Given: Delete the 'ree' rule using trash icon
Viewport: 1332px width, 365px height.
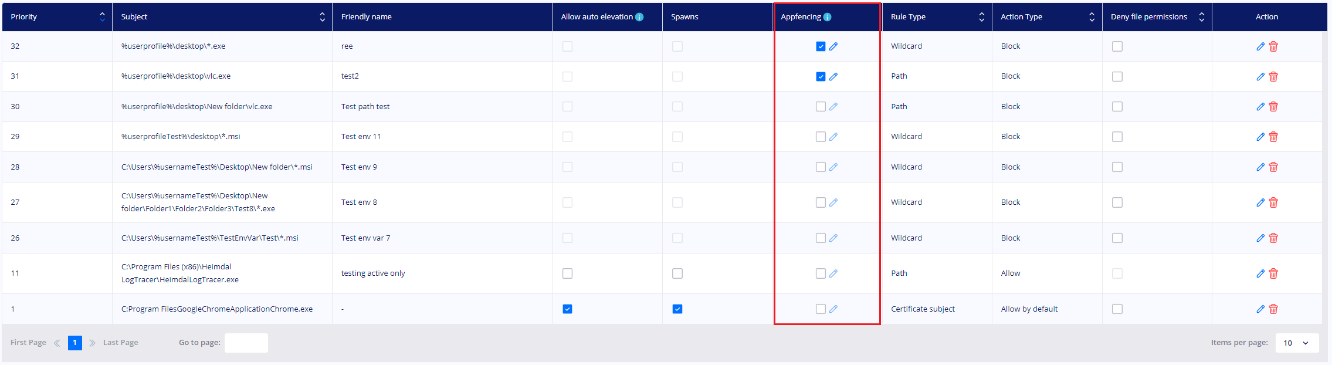Looking at the screenshot, I should [x=1273, y=46].
